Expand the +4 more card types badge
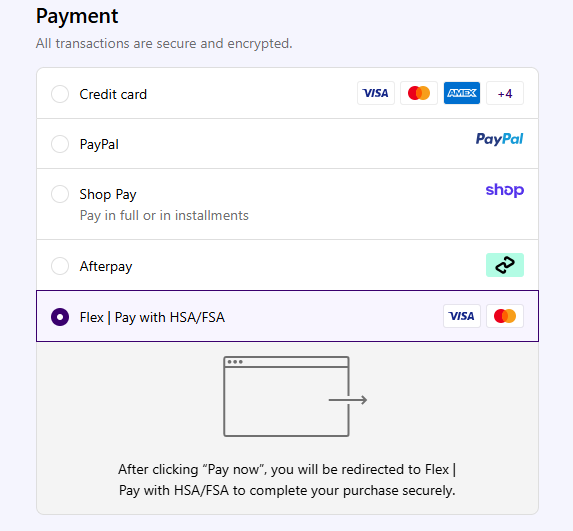 tap(505, 93)
